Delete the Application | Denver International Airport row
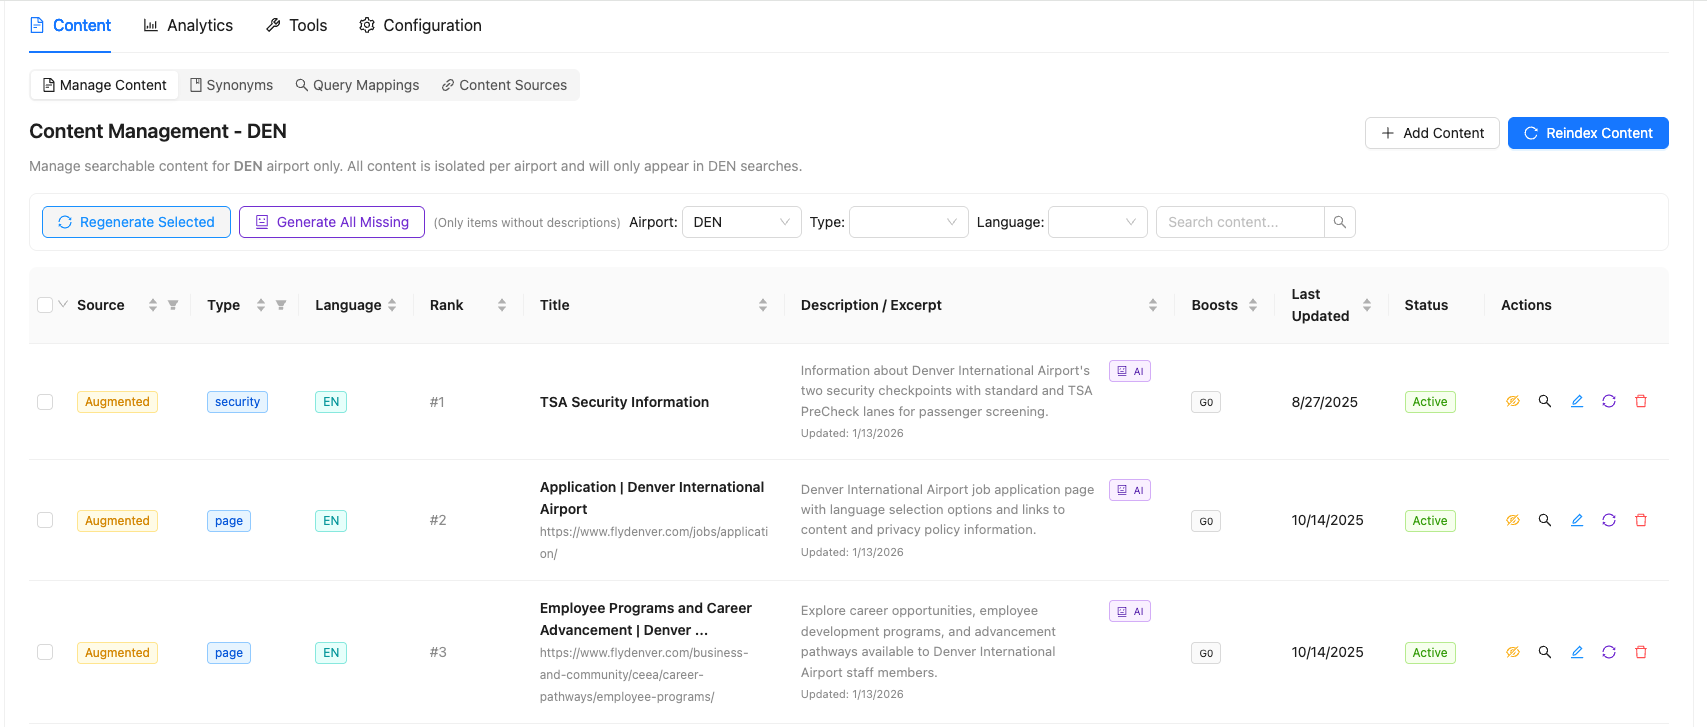The height and width of the screenshot is (727, 1707). click(1640, 520)
